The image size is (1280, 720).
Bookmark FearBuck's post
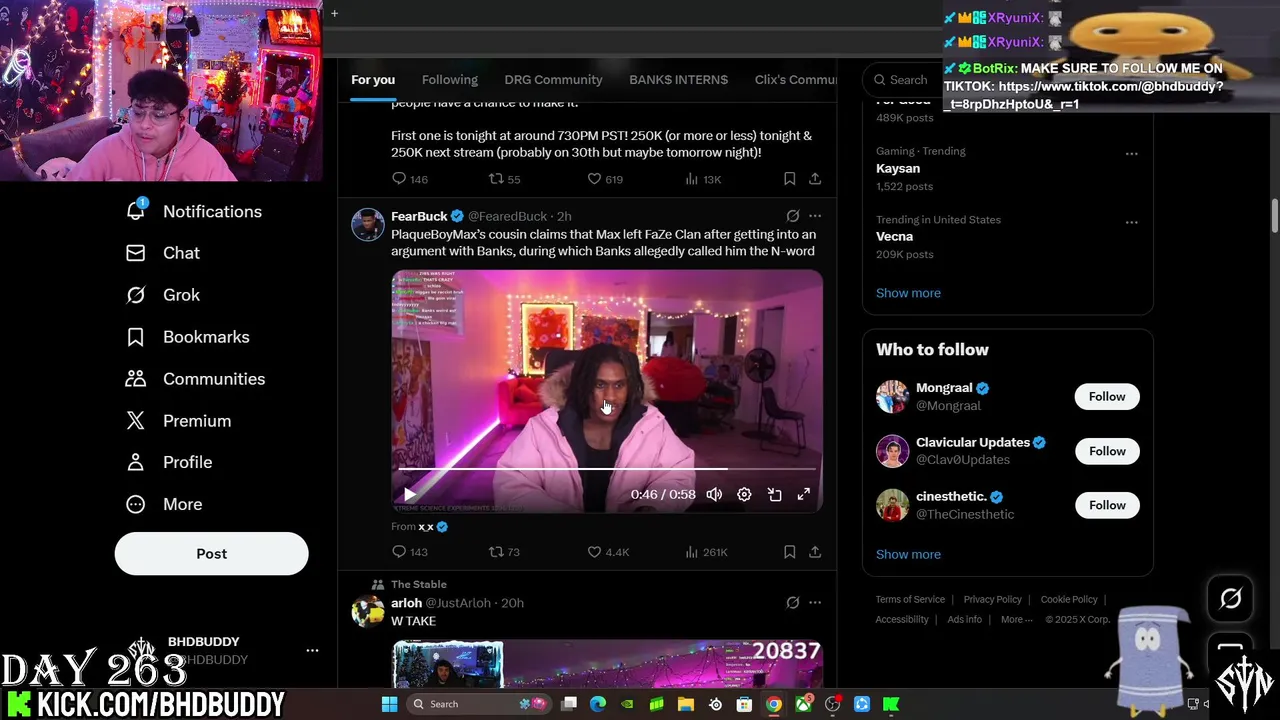click(x=789, y=552)
